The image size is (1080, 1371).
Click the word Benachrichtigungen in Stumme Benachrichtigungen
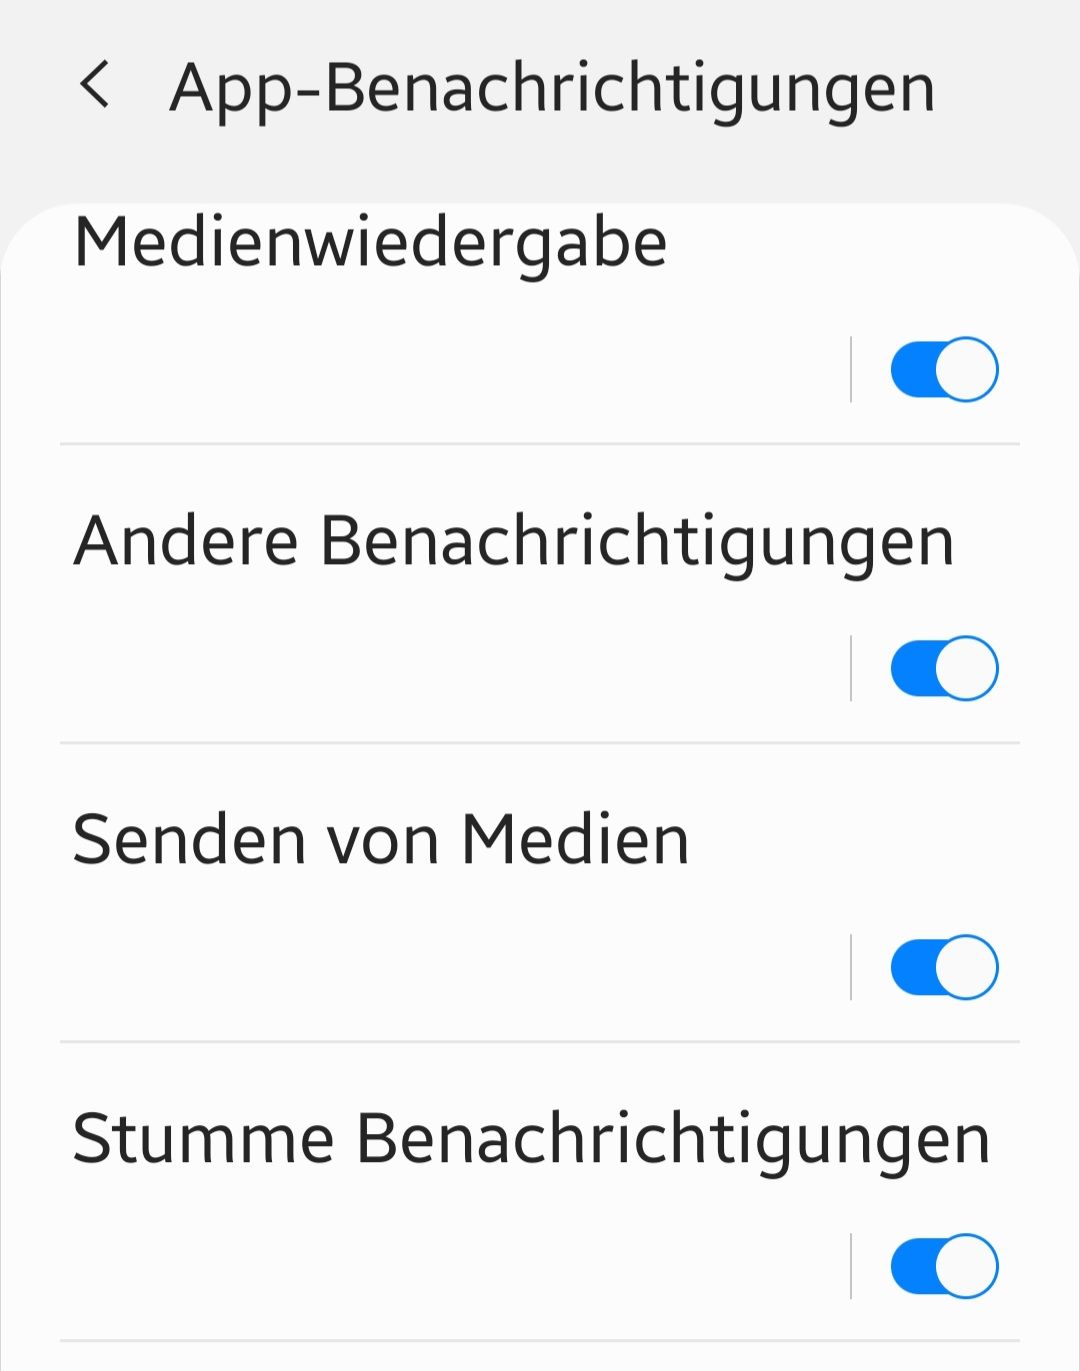click(x=673, y=1139)
